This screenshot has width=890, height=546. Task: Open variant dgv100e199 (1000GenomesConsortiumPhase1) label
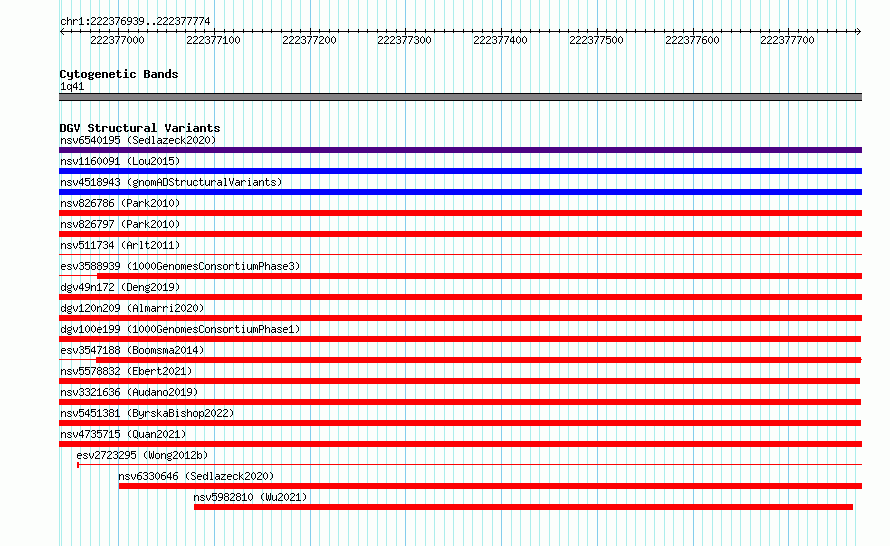click(x=180, y=329)
